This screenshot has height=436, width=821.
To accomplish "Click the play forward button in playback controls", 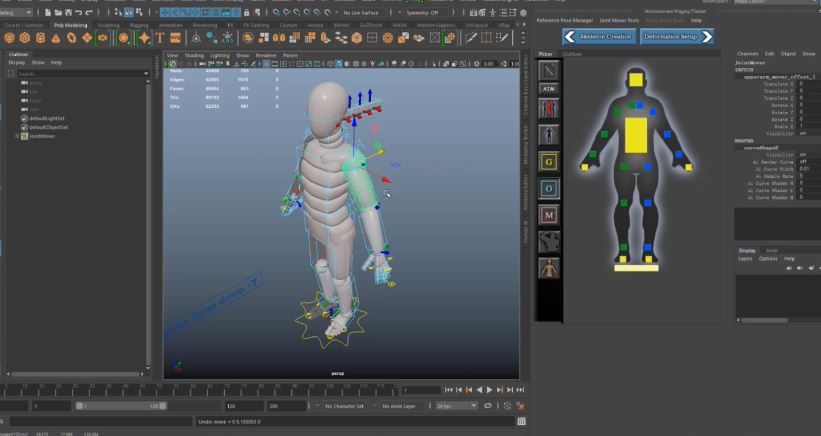I will [488, 389].
